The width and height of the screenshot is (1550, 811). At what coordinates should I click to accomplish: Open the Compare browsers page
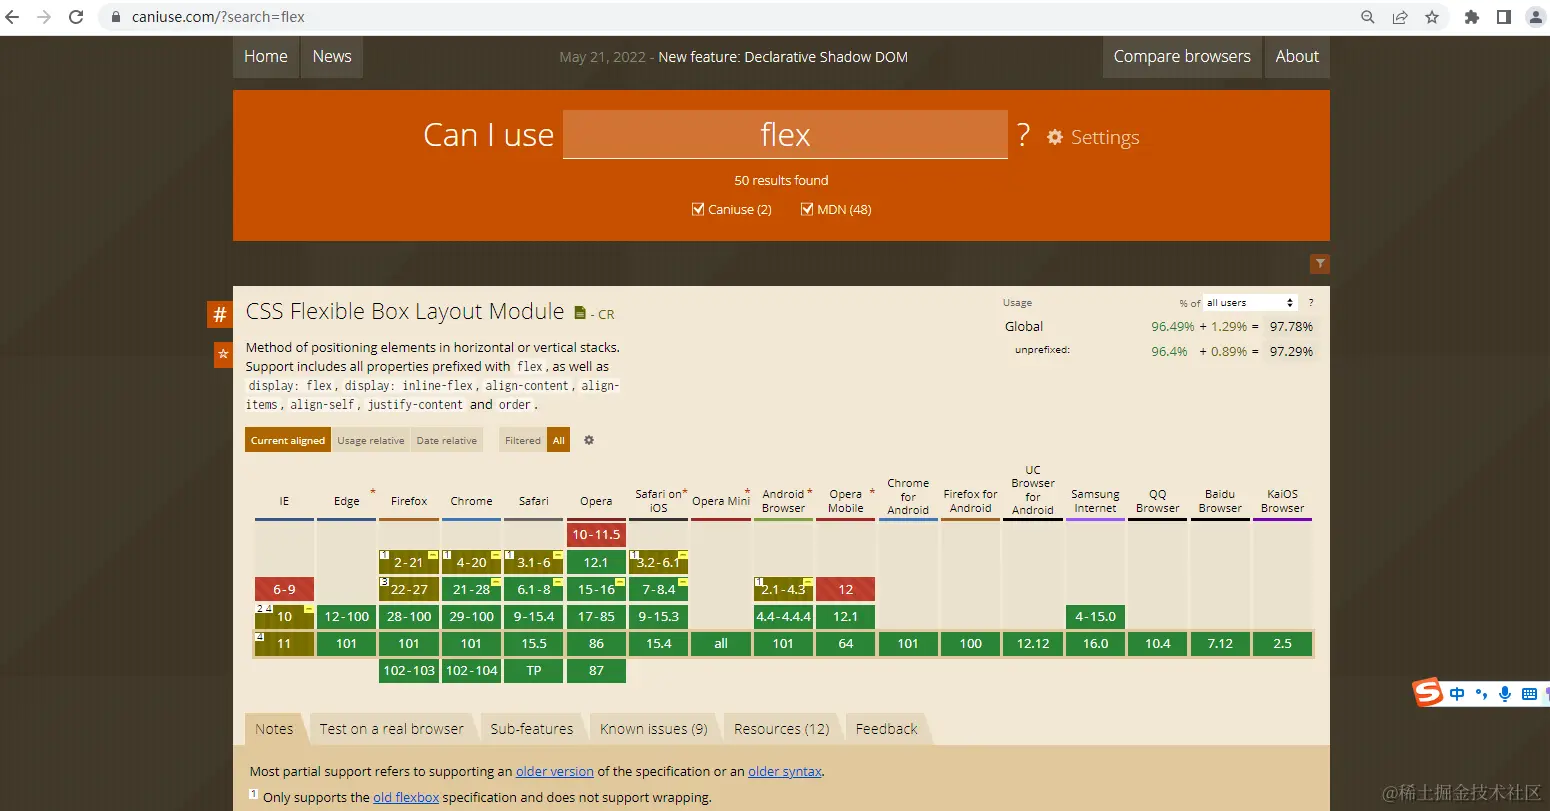coord(1182,57)
